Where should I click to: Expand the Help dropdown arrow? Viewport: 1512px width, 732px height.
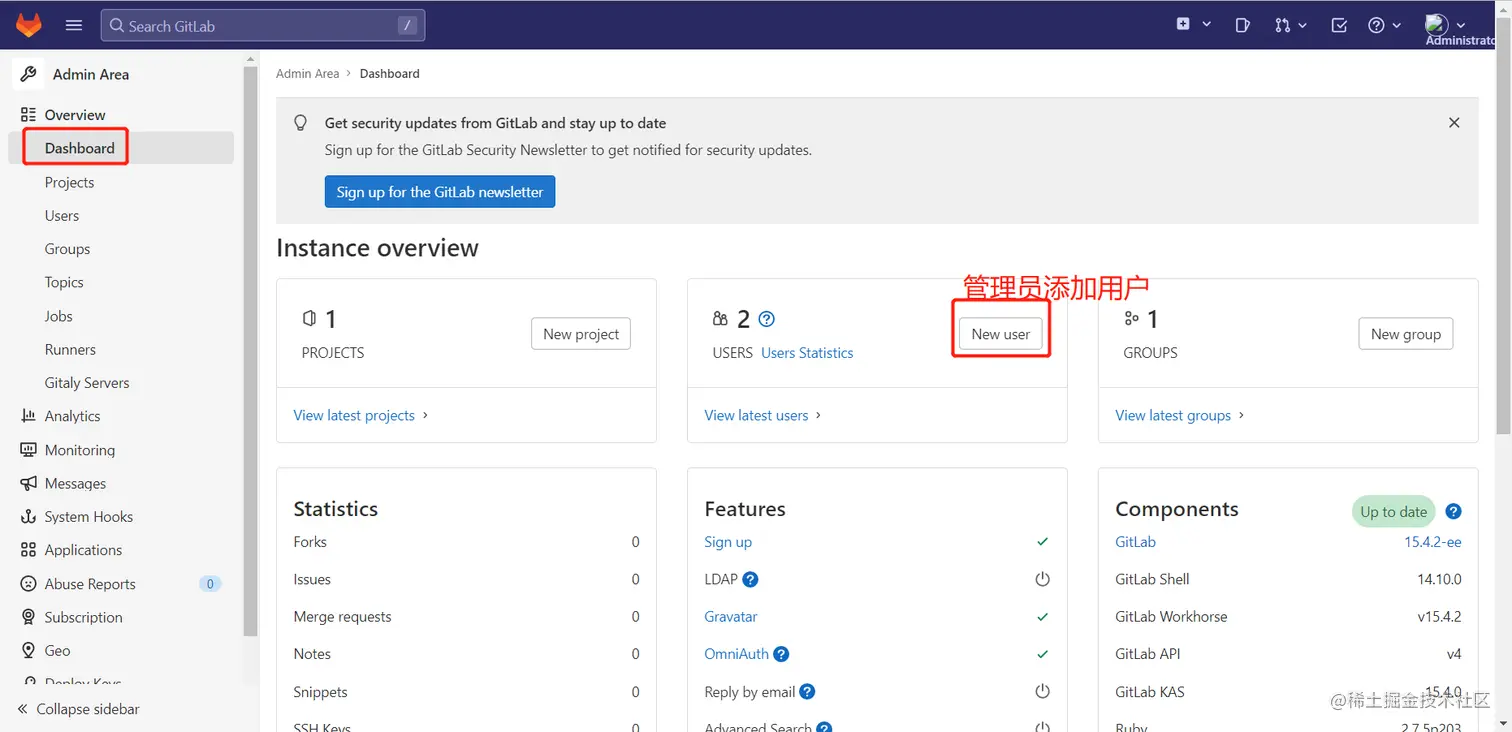(x=1397, y=25)
